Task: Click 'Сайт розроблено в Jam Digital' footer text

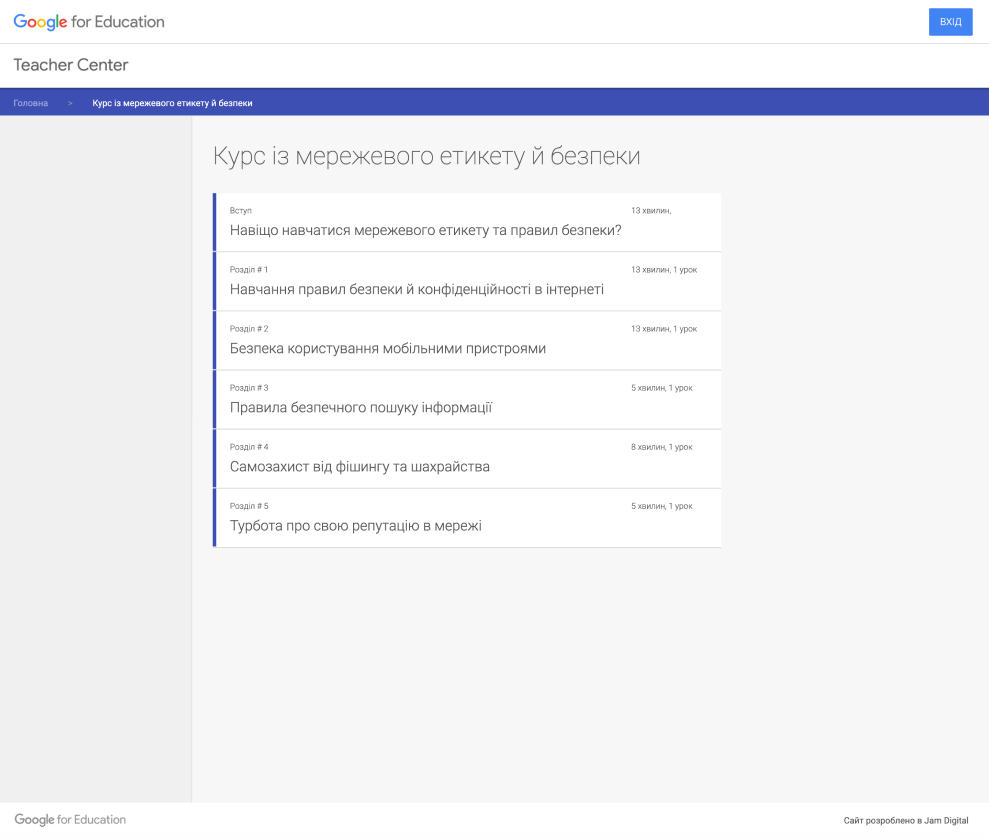Action: click(905, 821)
